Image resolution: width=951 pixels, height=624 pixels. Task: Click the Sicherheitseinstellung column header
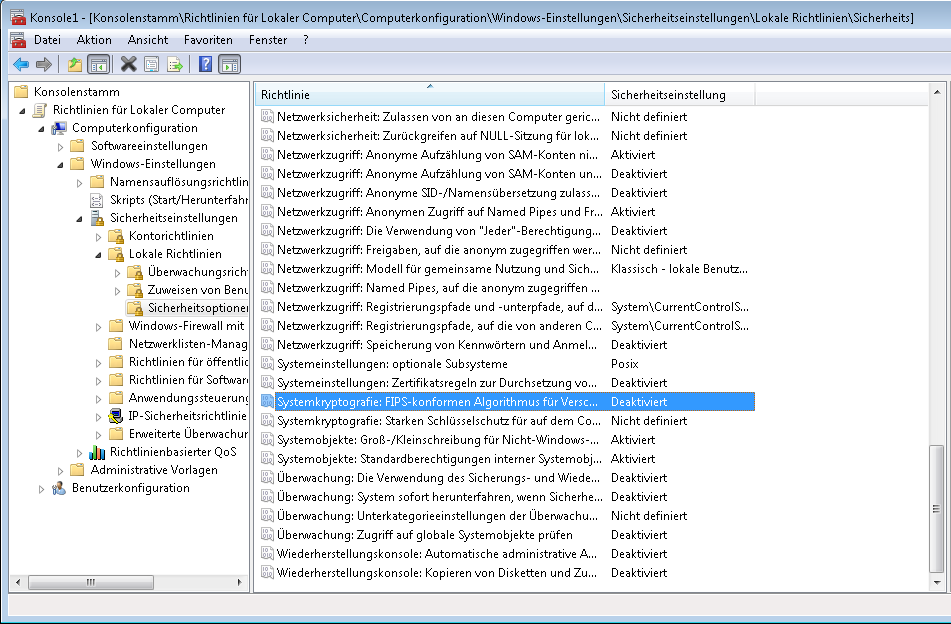pyautogui.click(x=667, y=95)
